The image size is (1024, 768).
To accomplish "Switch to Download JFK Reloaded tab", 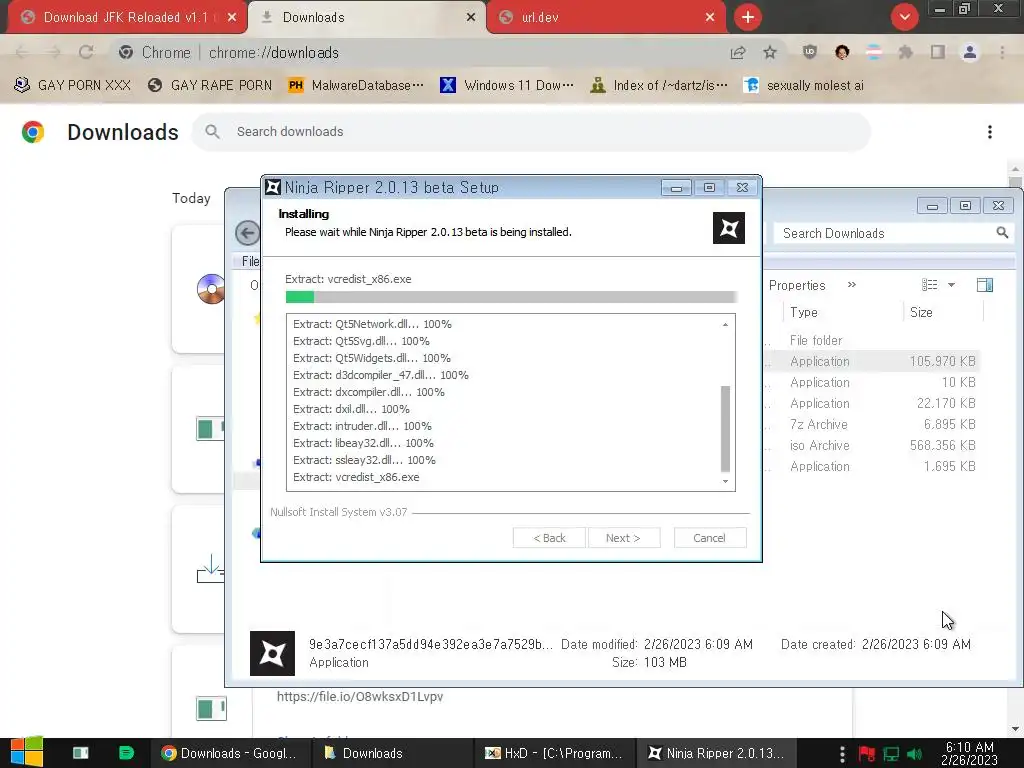I will pos(127,17).
